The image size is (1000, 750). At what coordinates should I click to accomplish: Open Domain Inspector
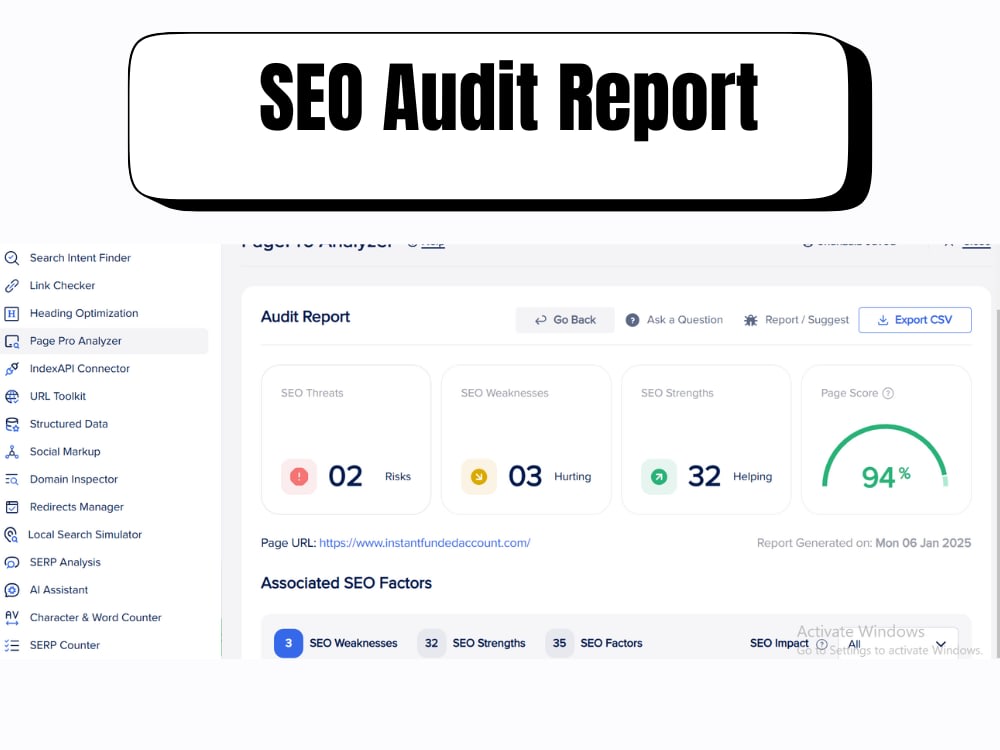pos(74,480)
